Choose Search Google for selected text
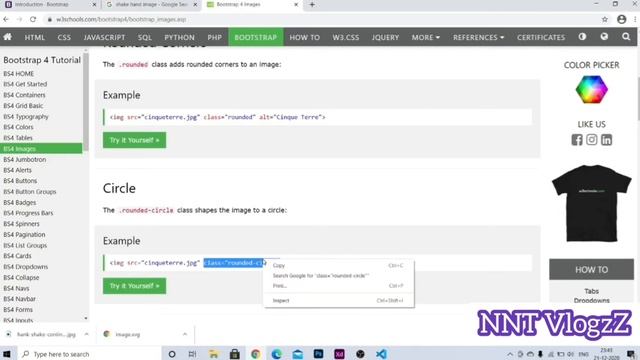 pos(338,276)
